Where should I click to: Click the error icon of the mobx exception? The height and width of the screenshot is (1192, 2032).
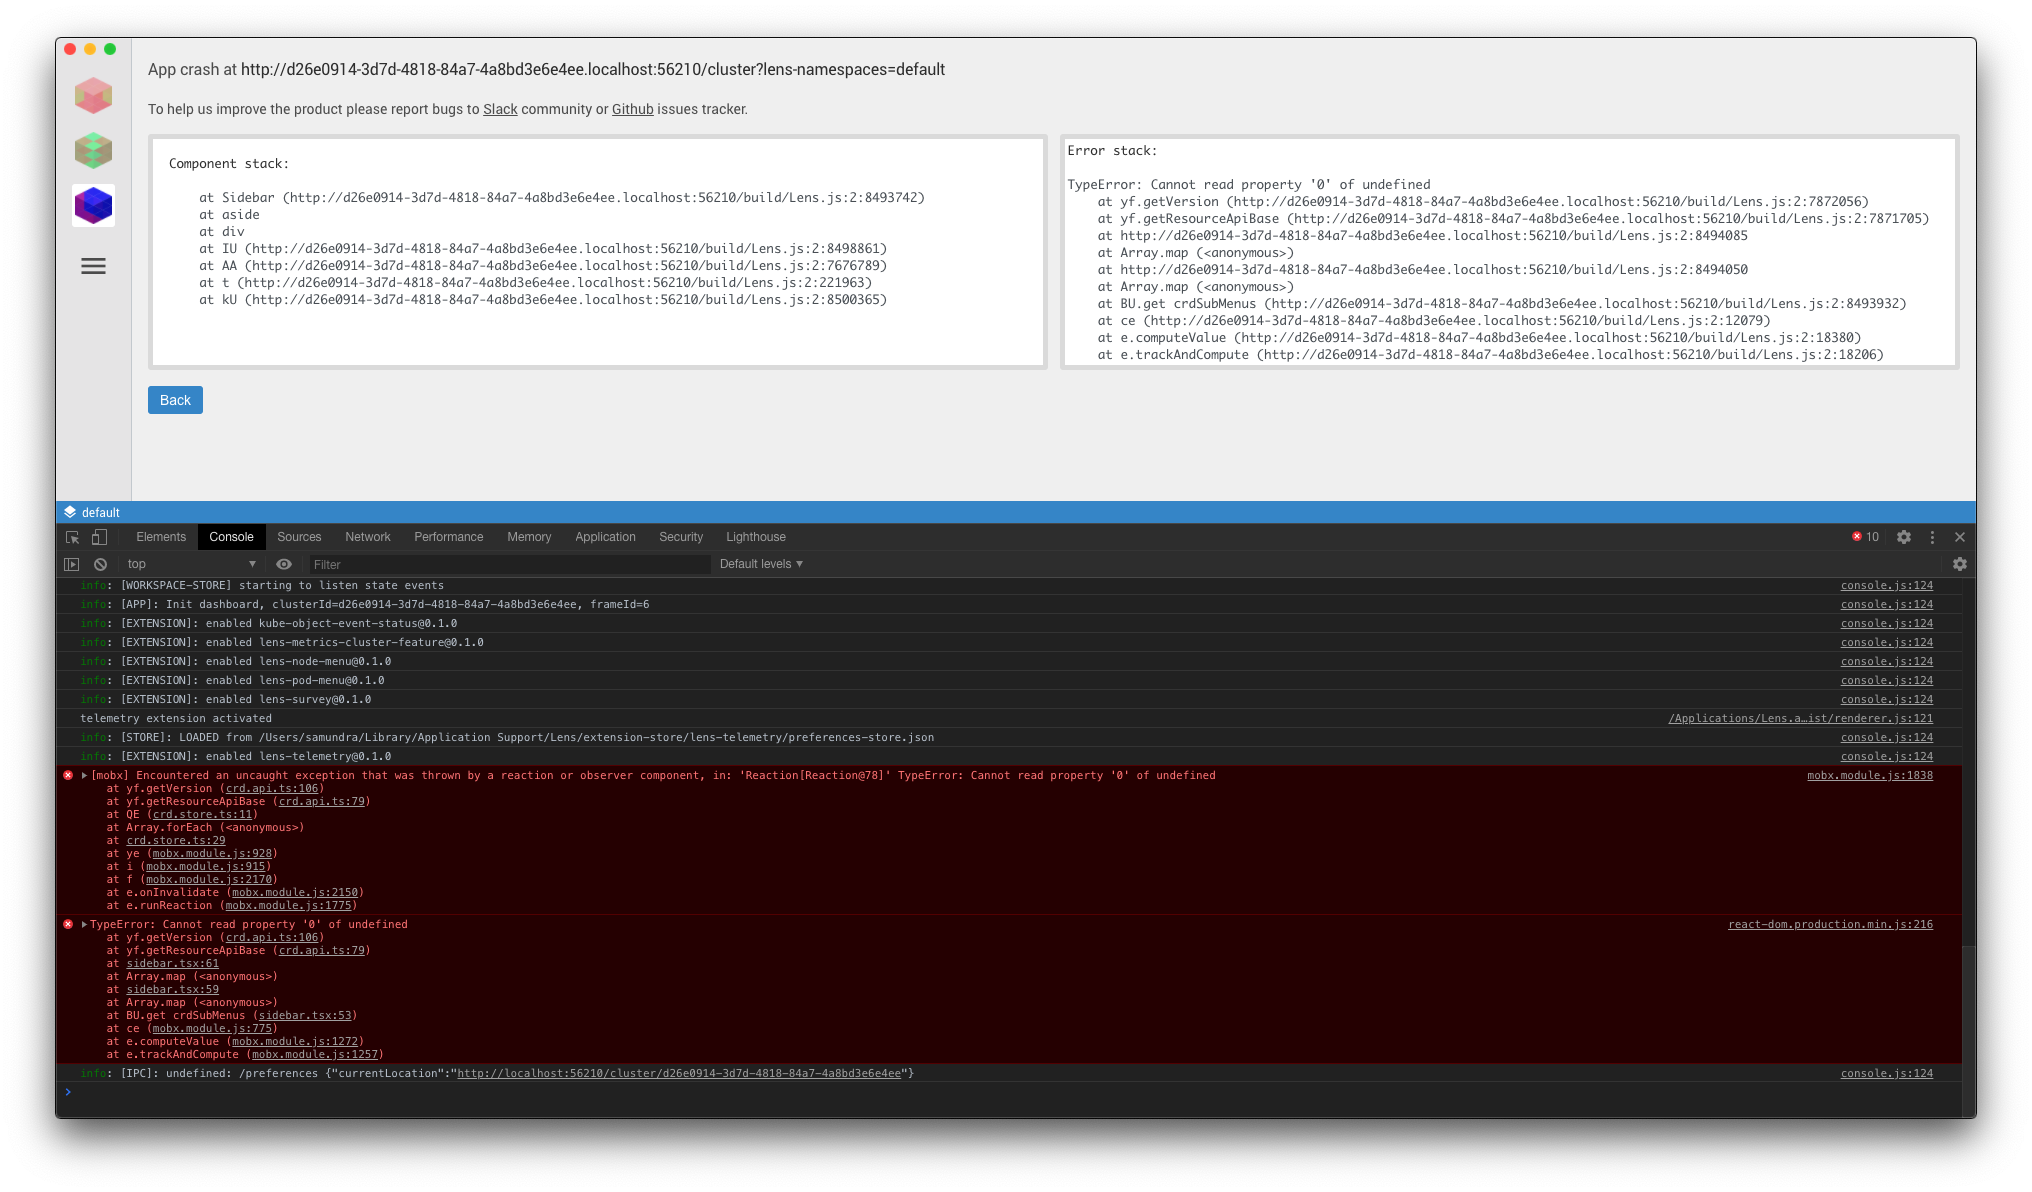(x=68, y=775)
